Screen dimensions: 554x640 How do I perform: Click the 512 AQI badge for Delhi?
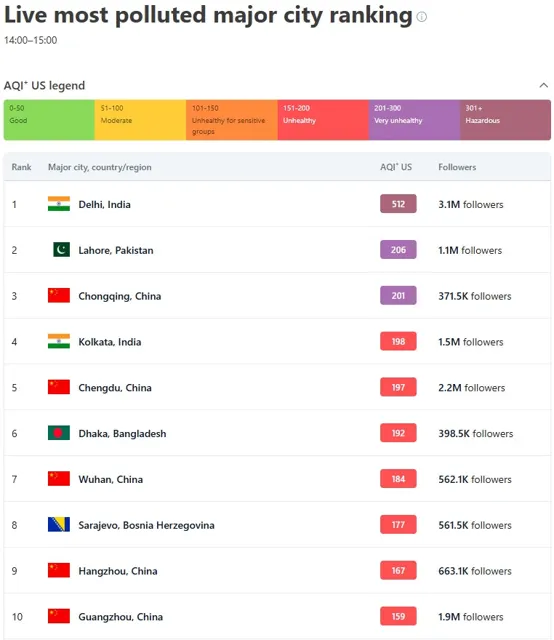click(398, 204)
